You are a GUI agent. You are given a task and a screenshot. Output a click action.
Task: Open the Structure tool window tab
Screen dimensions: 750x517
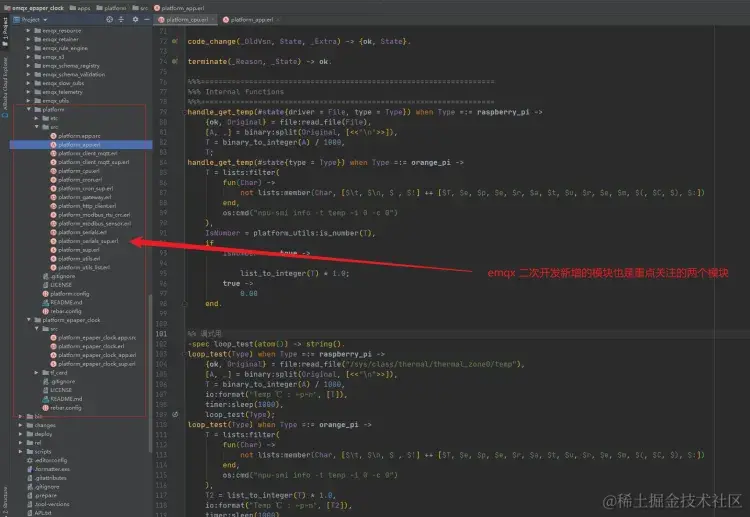coord(5,500)
